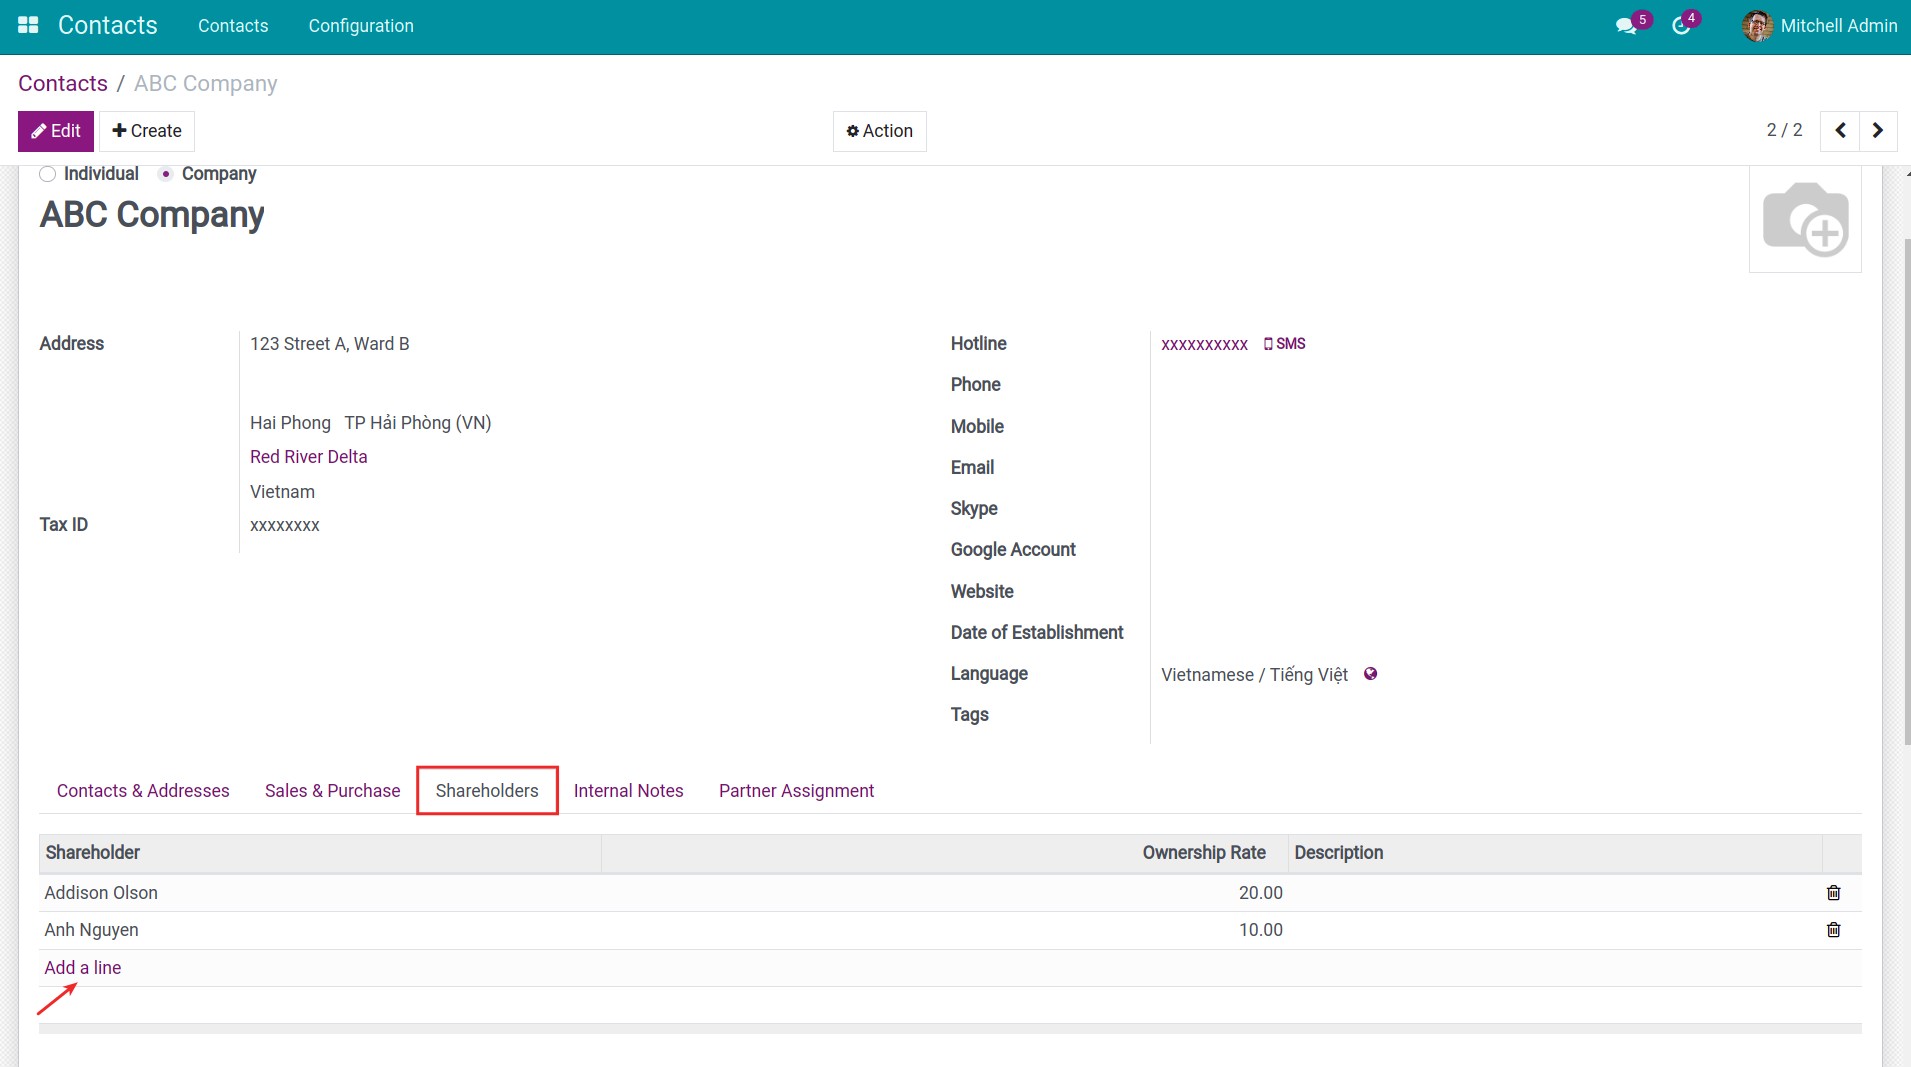Image resolution: width=1911 pixels, height=1067 pixels.
Task: Go to next record with right chevron
Action: tap(1877, 130)
